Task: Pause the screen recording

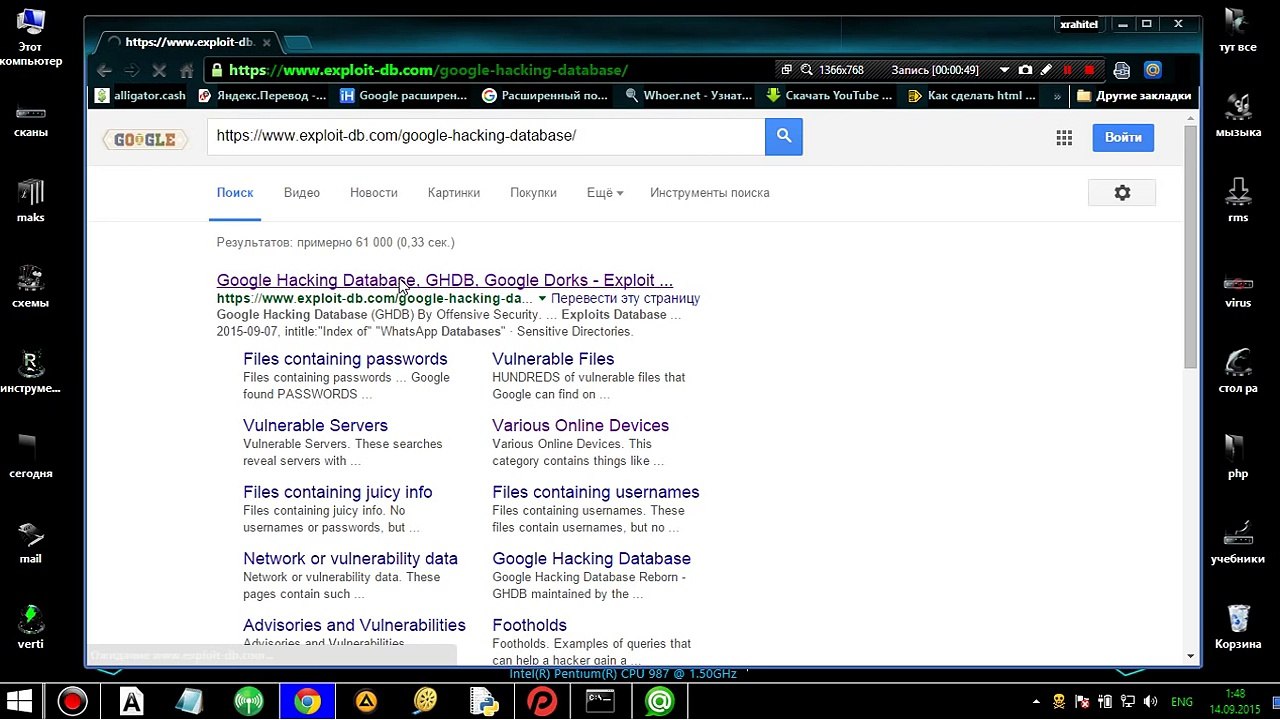Action: pos(1067,70)
